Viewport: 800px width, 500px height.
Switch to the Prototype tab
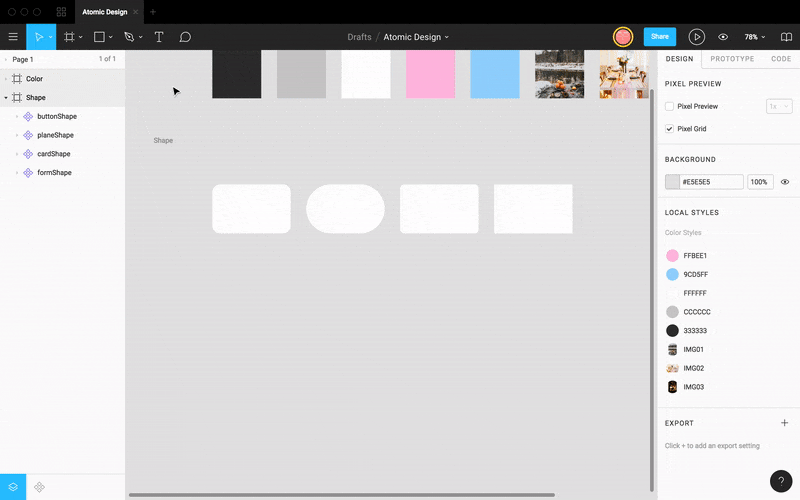point(732,59)
